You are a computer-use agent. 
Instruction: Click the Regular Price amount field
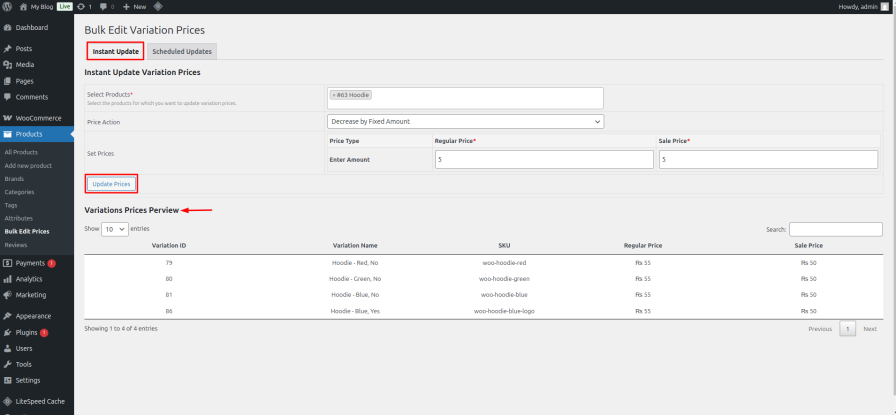point(543,160)
